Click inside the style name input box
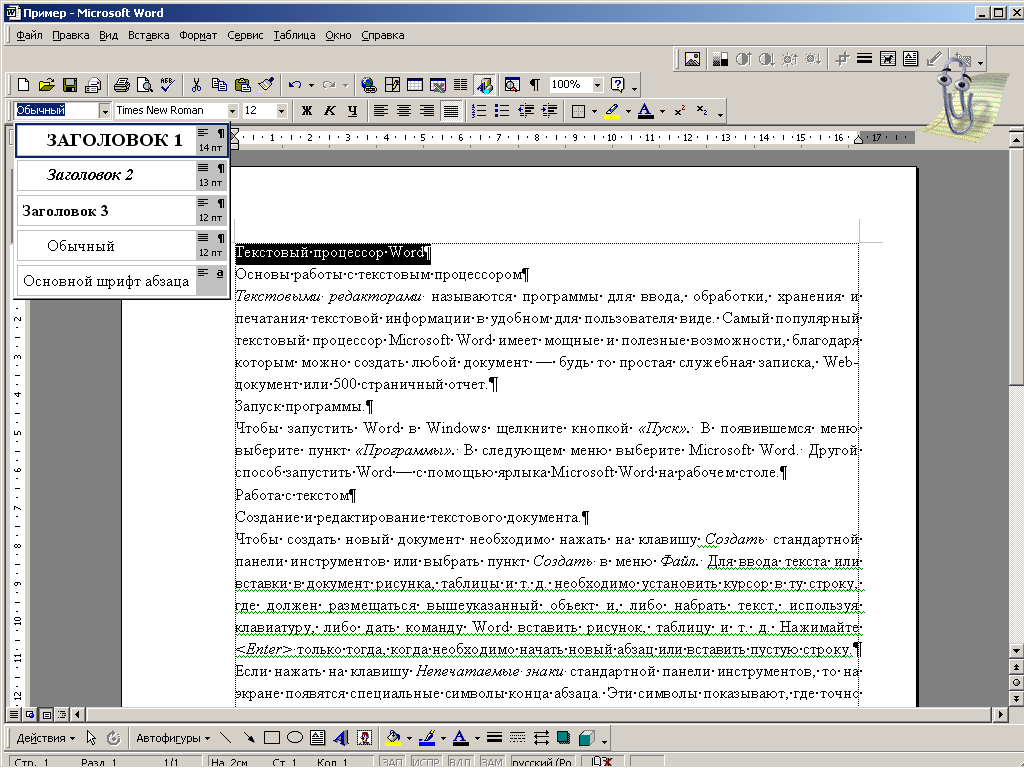 pos(57,111)
